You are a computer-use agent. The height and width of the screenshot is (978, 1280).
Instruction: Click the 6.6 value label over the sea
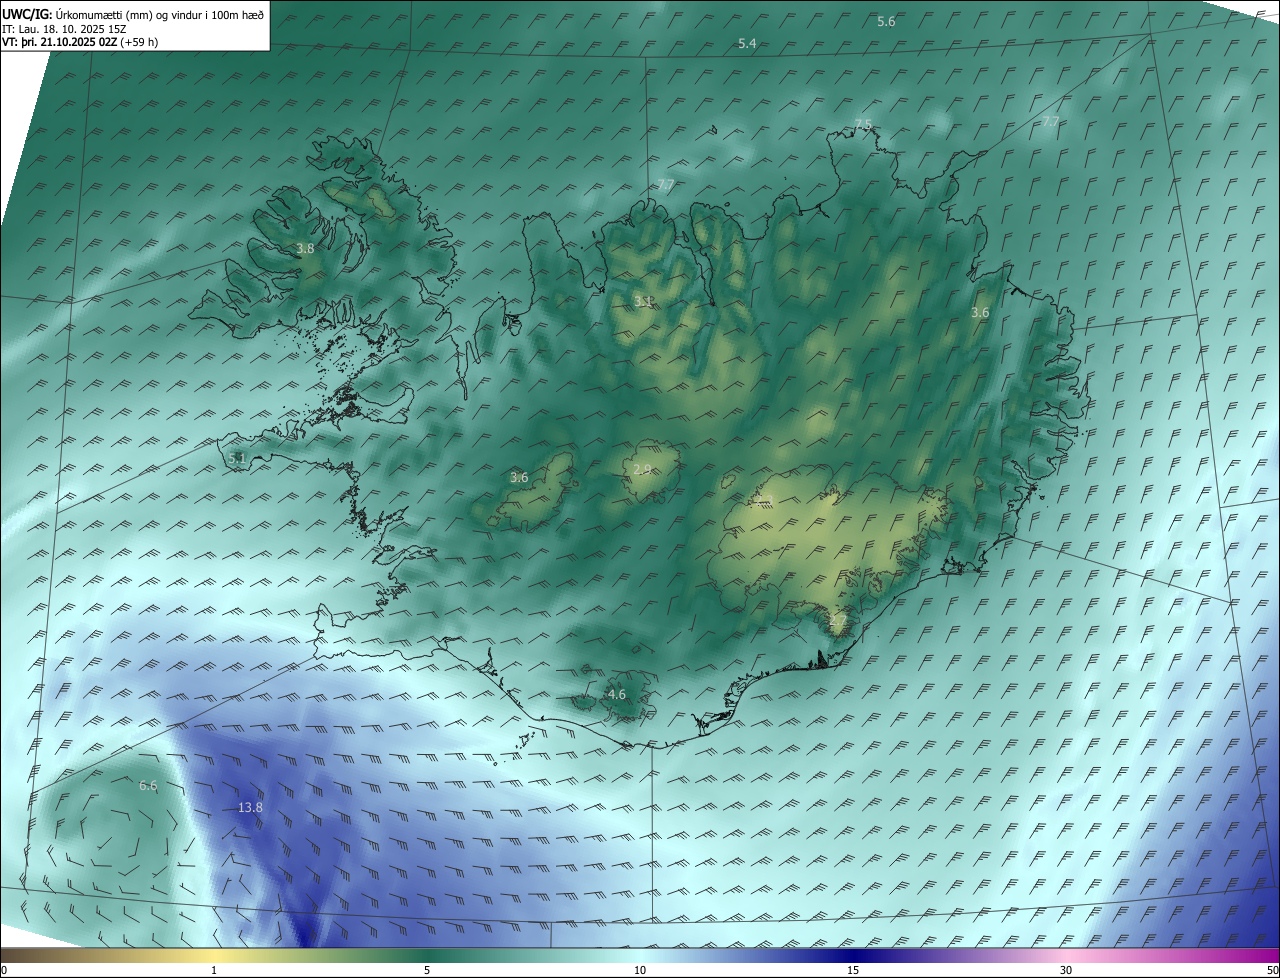148,786
